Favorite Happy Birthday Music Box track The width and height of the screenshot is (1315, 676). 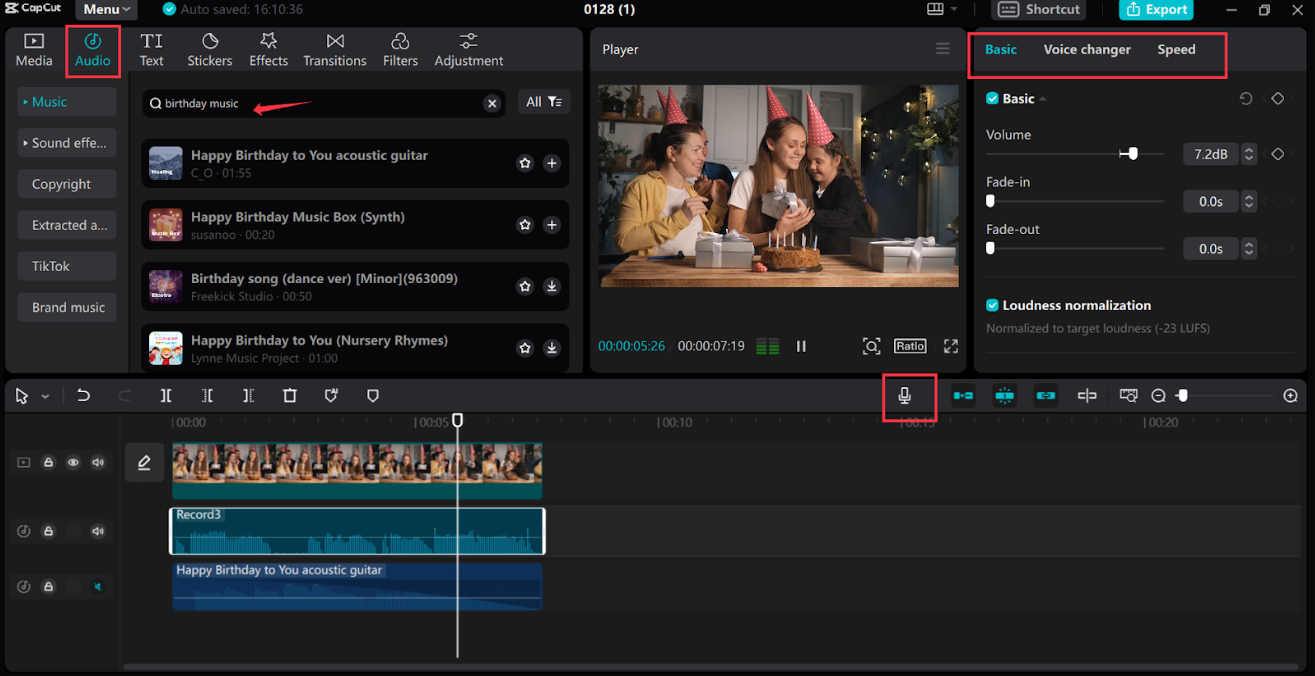coord(525,225)
